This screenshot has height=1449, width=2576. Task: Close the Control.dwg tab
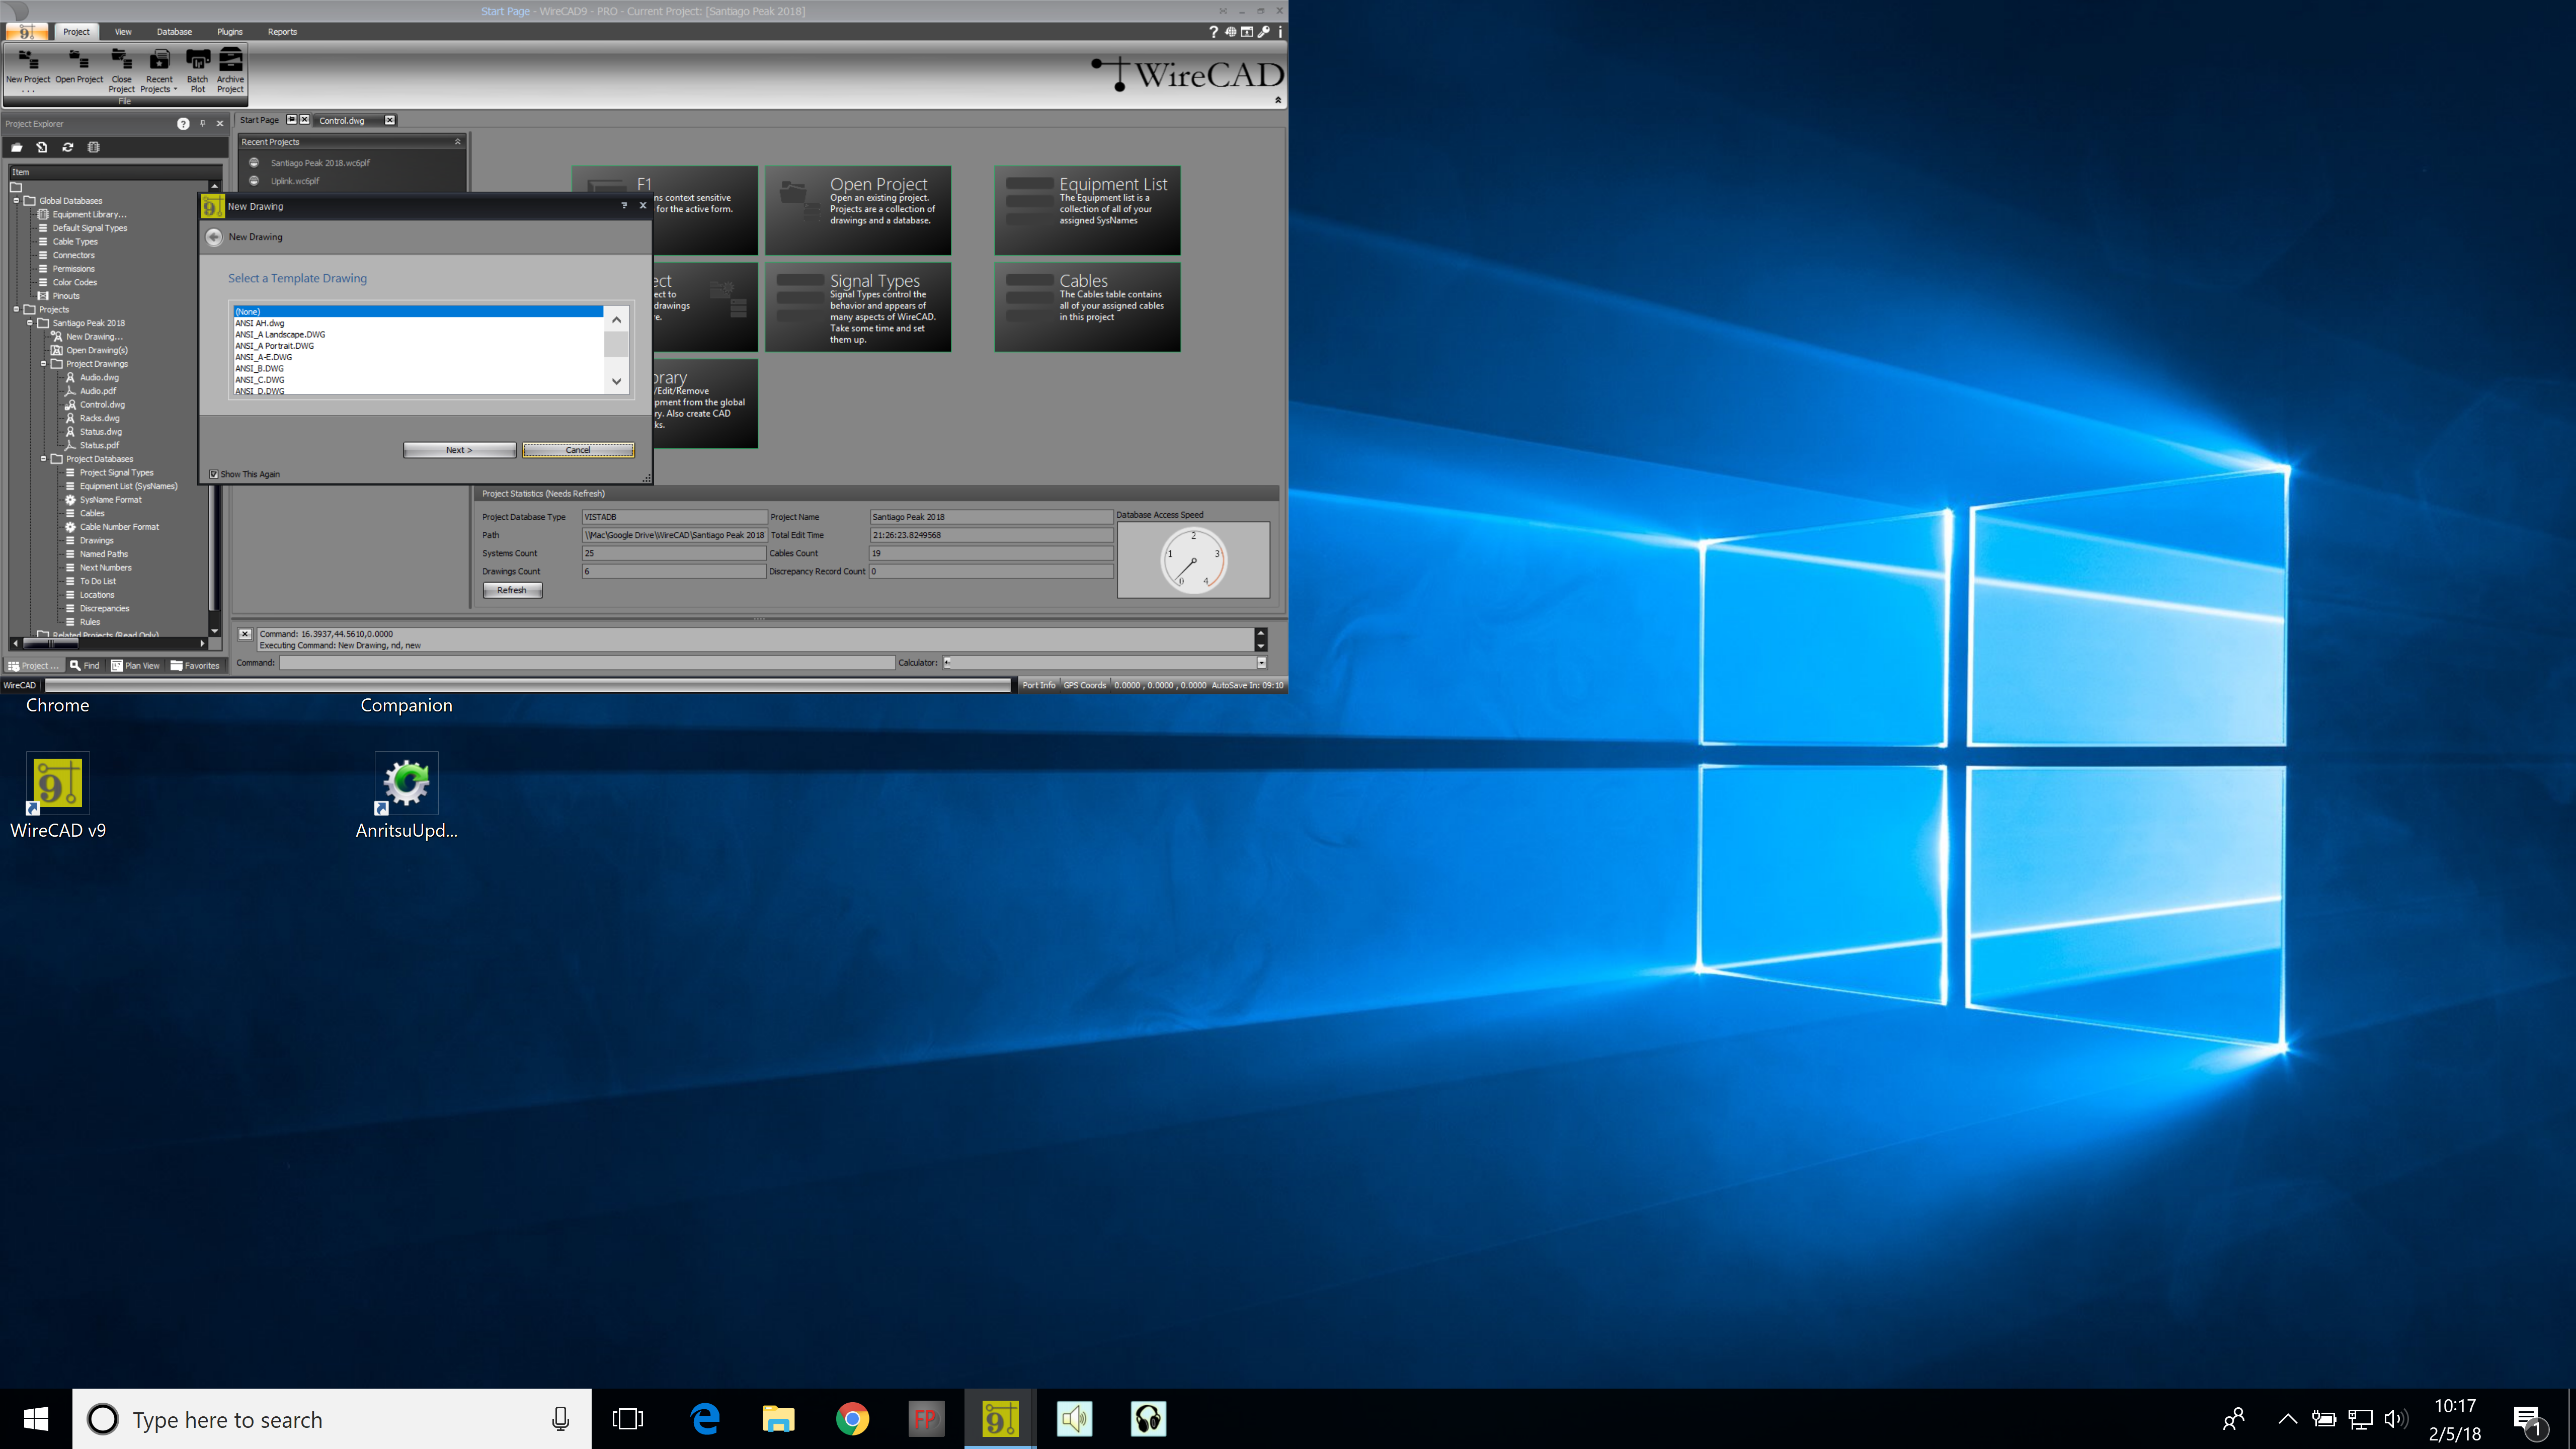point(390,120)
